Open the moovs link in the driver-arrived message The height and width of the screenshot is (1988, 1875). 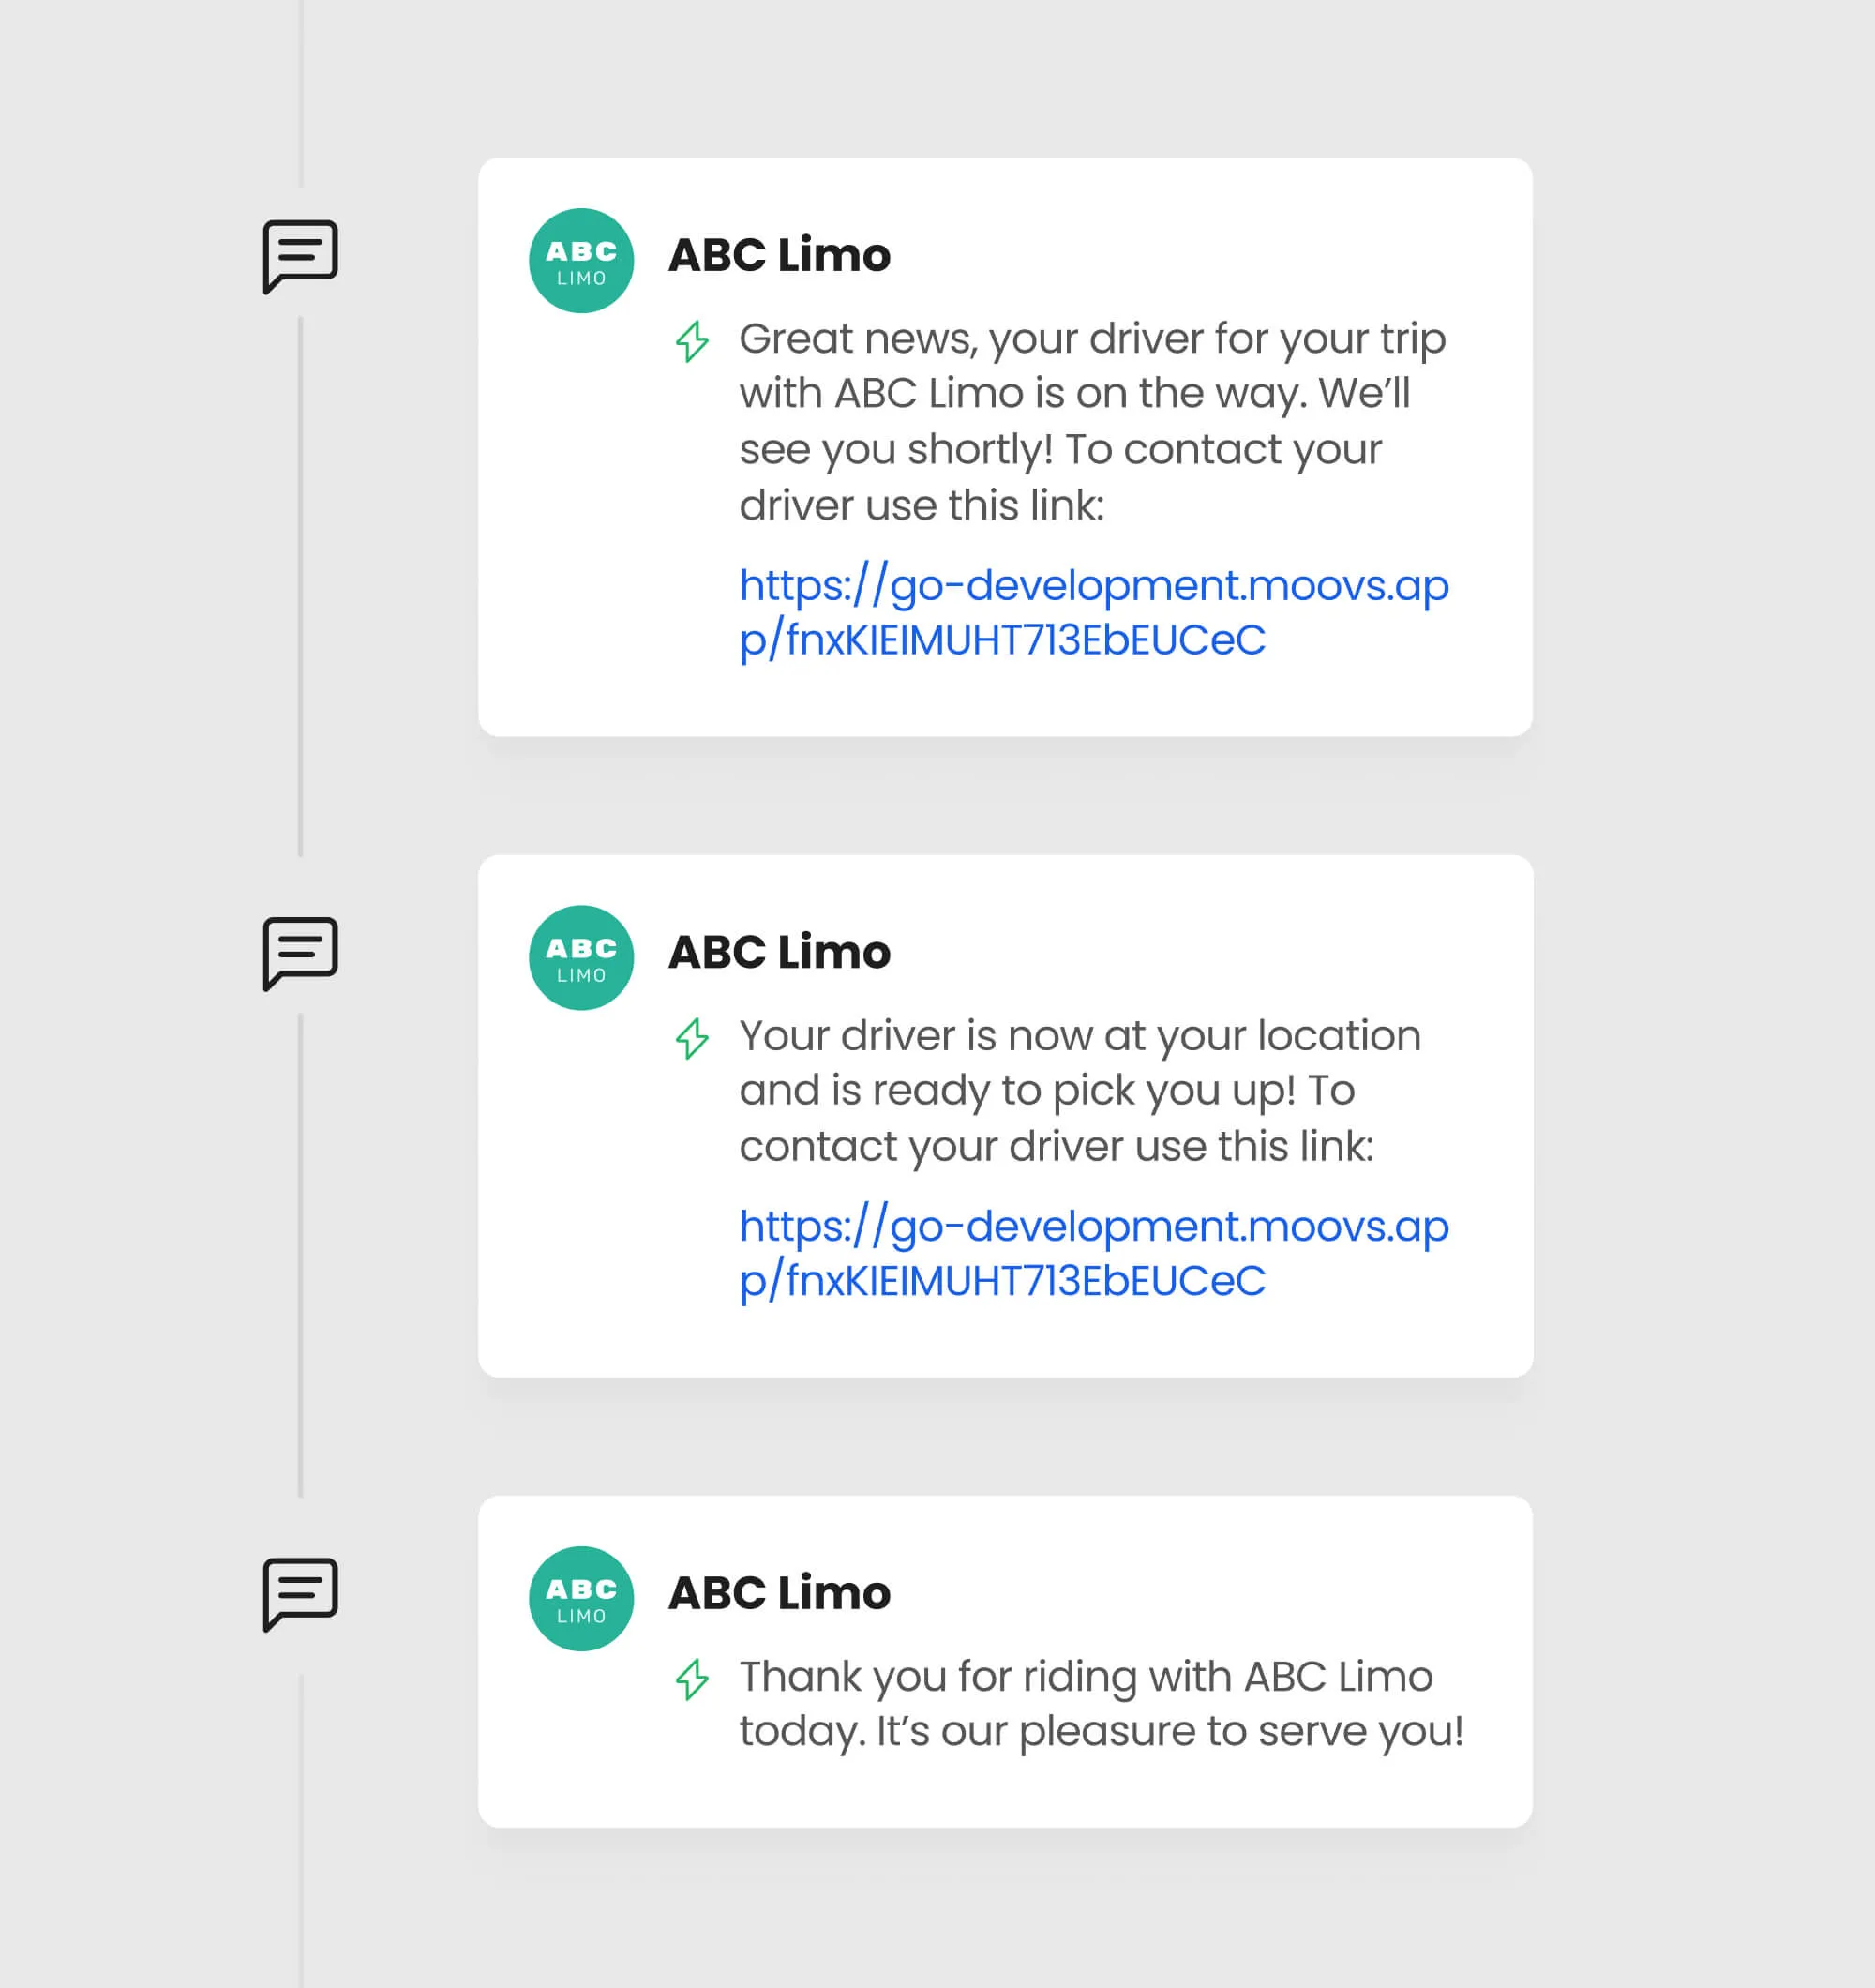point(1094,1254)
